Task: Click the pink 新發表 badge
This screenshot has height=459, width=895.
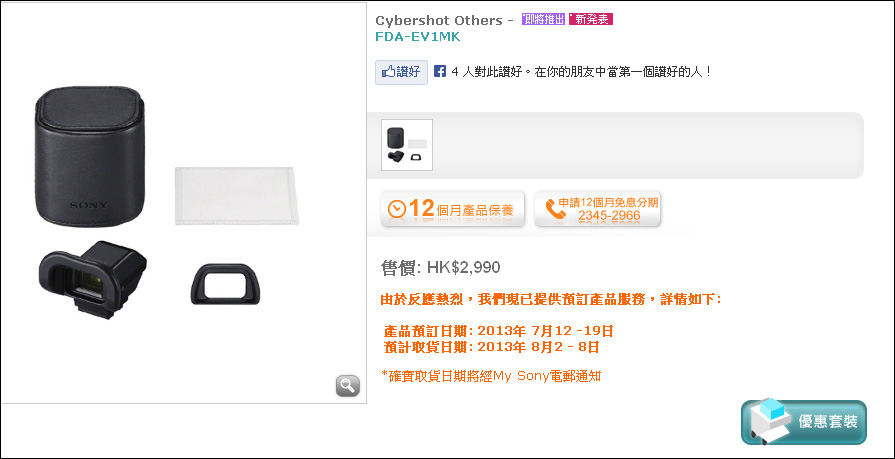Action: click(x=591, y=19)
